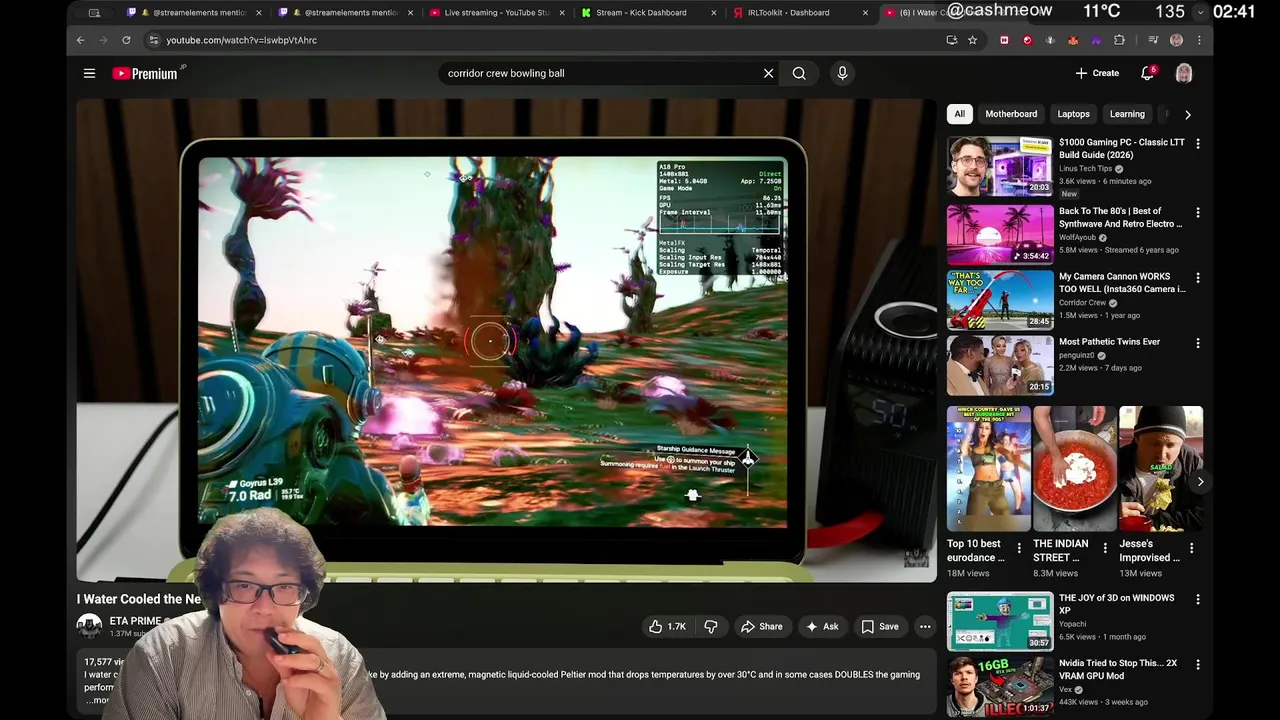Open ETA PRIME channel avatar

coord(89,626)
